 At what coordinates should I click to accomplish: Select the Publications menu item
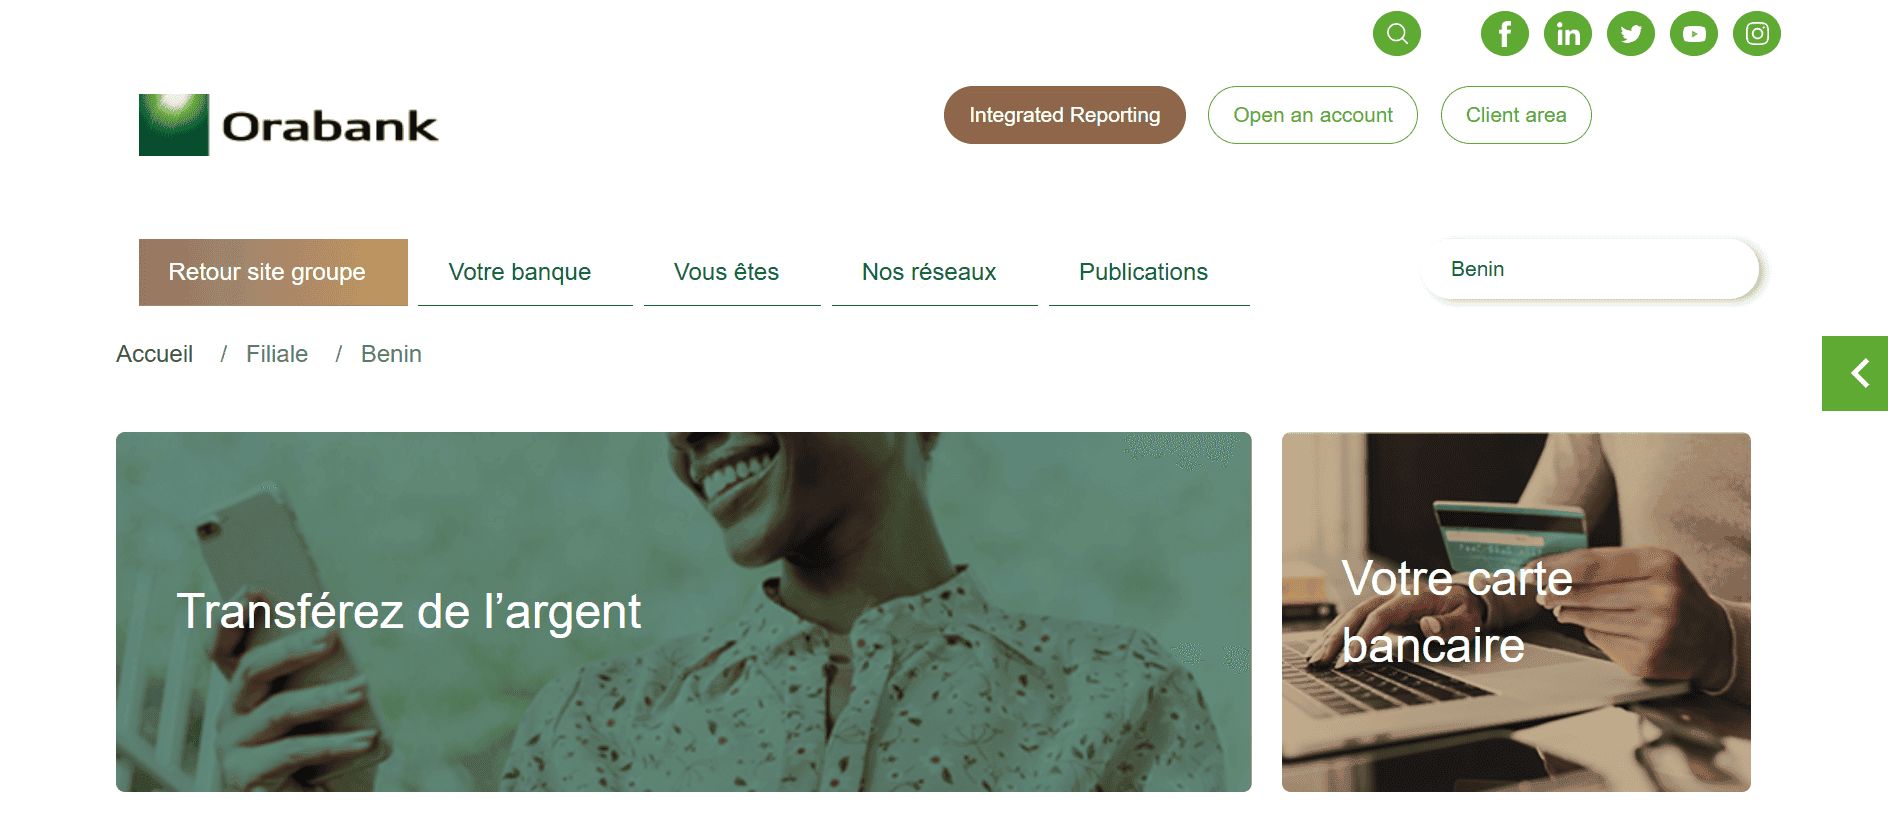(1144, 272)
